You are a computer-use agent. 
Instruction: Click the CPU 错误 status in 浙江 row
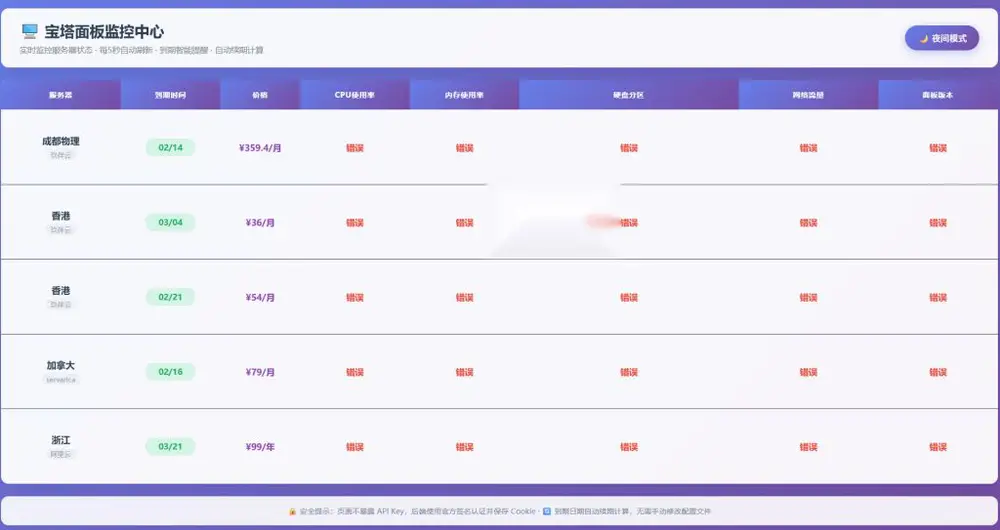click(x=355, y=447)
